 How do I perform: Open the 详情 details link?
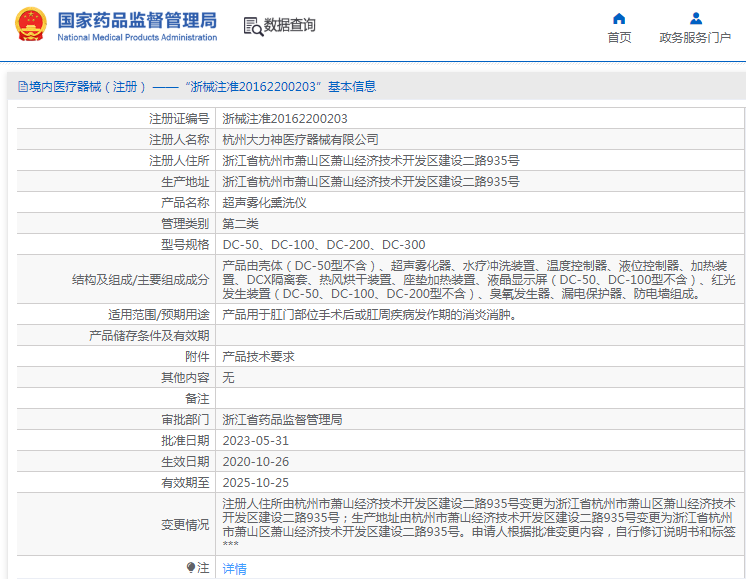[234, 569]
